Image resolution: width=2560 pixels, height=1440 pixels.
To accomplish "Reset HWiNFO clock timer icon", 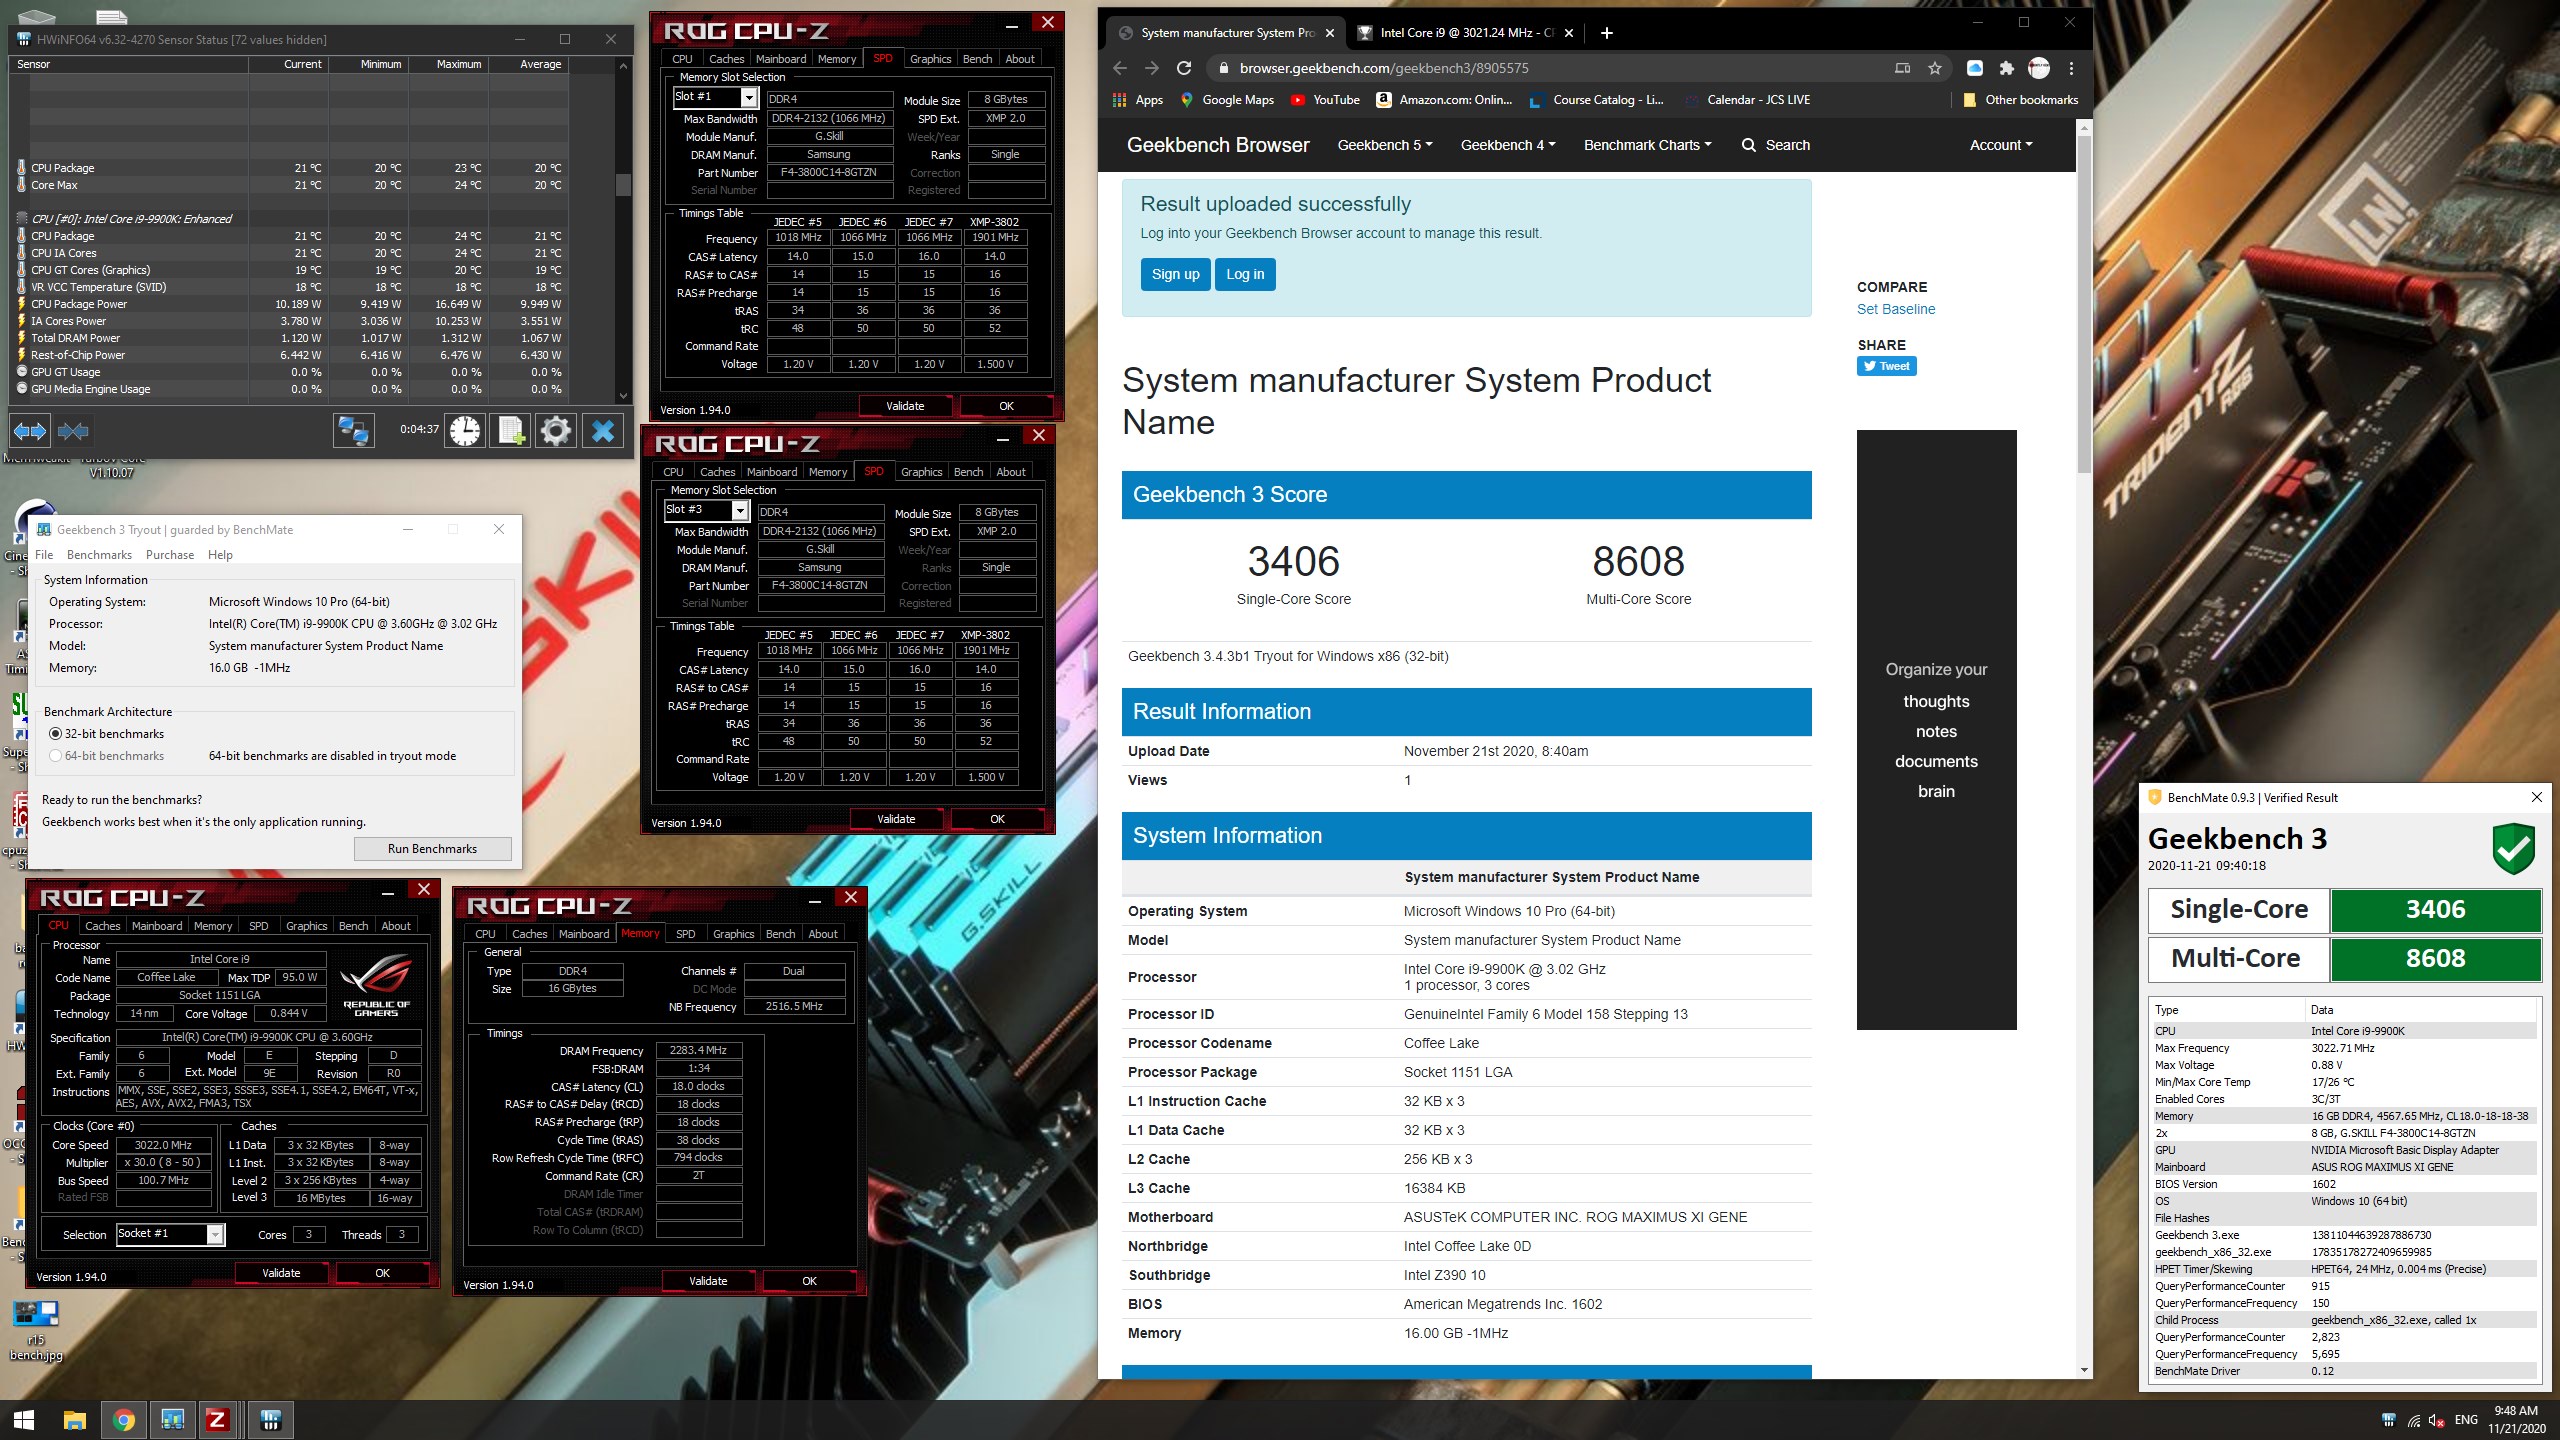I will click(464, 431).
